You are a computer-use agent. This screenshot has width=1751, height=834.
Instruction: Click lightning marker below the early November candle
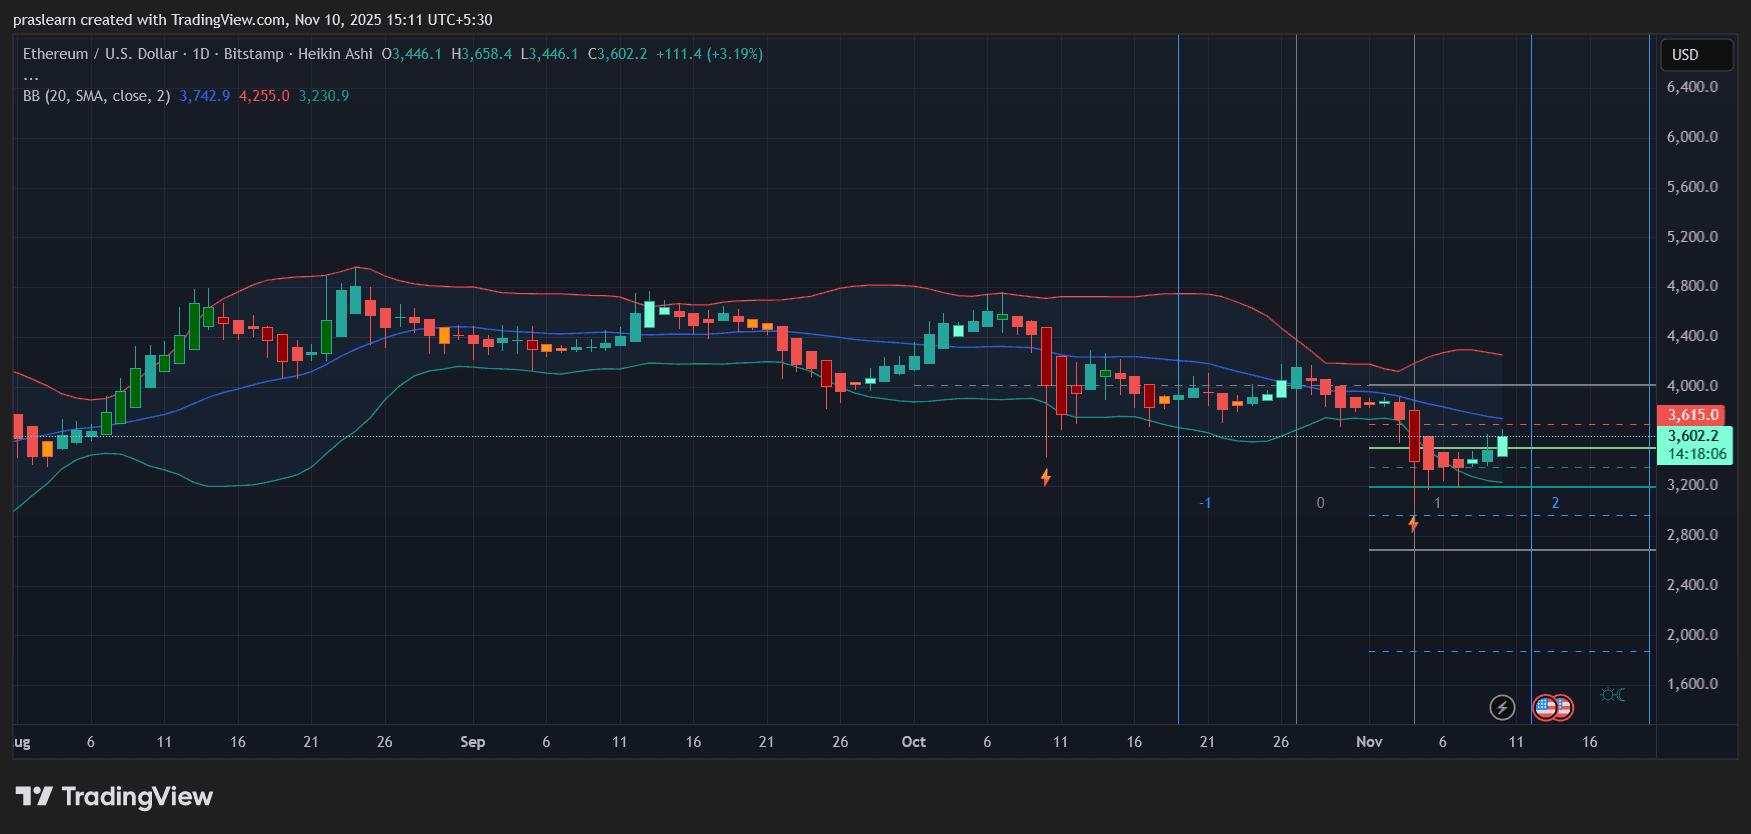pyautogui.click(x=1413, y=523)
